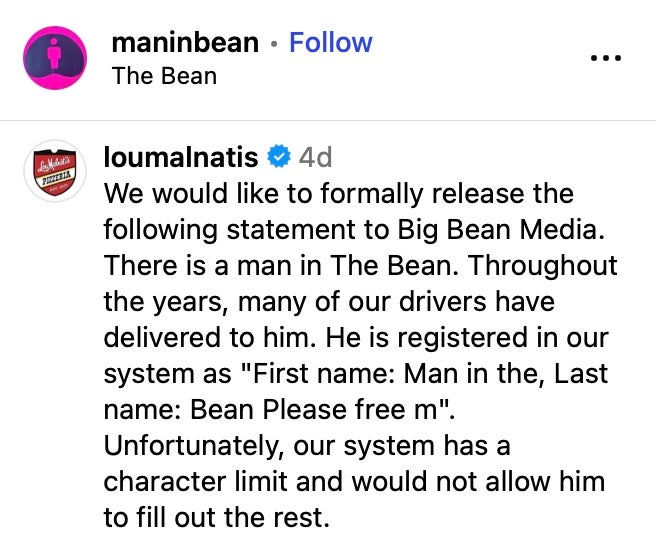Screen dimensions: 656x552
Task: Click the text "Bean Please free m"
Action: (x=314, y=409)
